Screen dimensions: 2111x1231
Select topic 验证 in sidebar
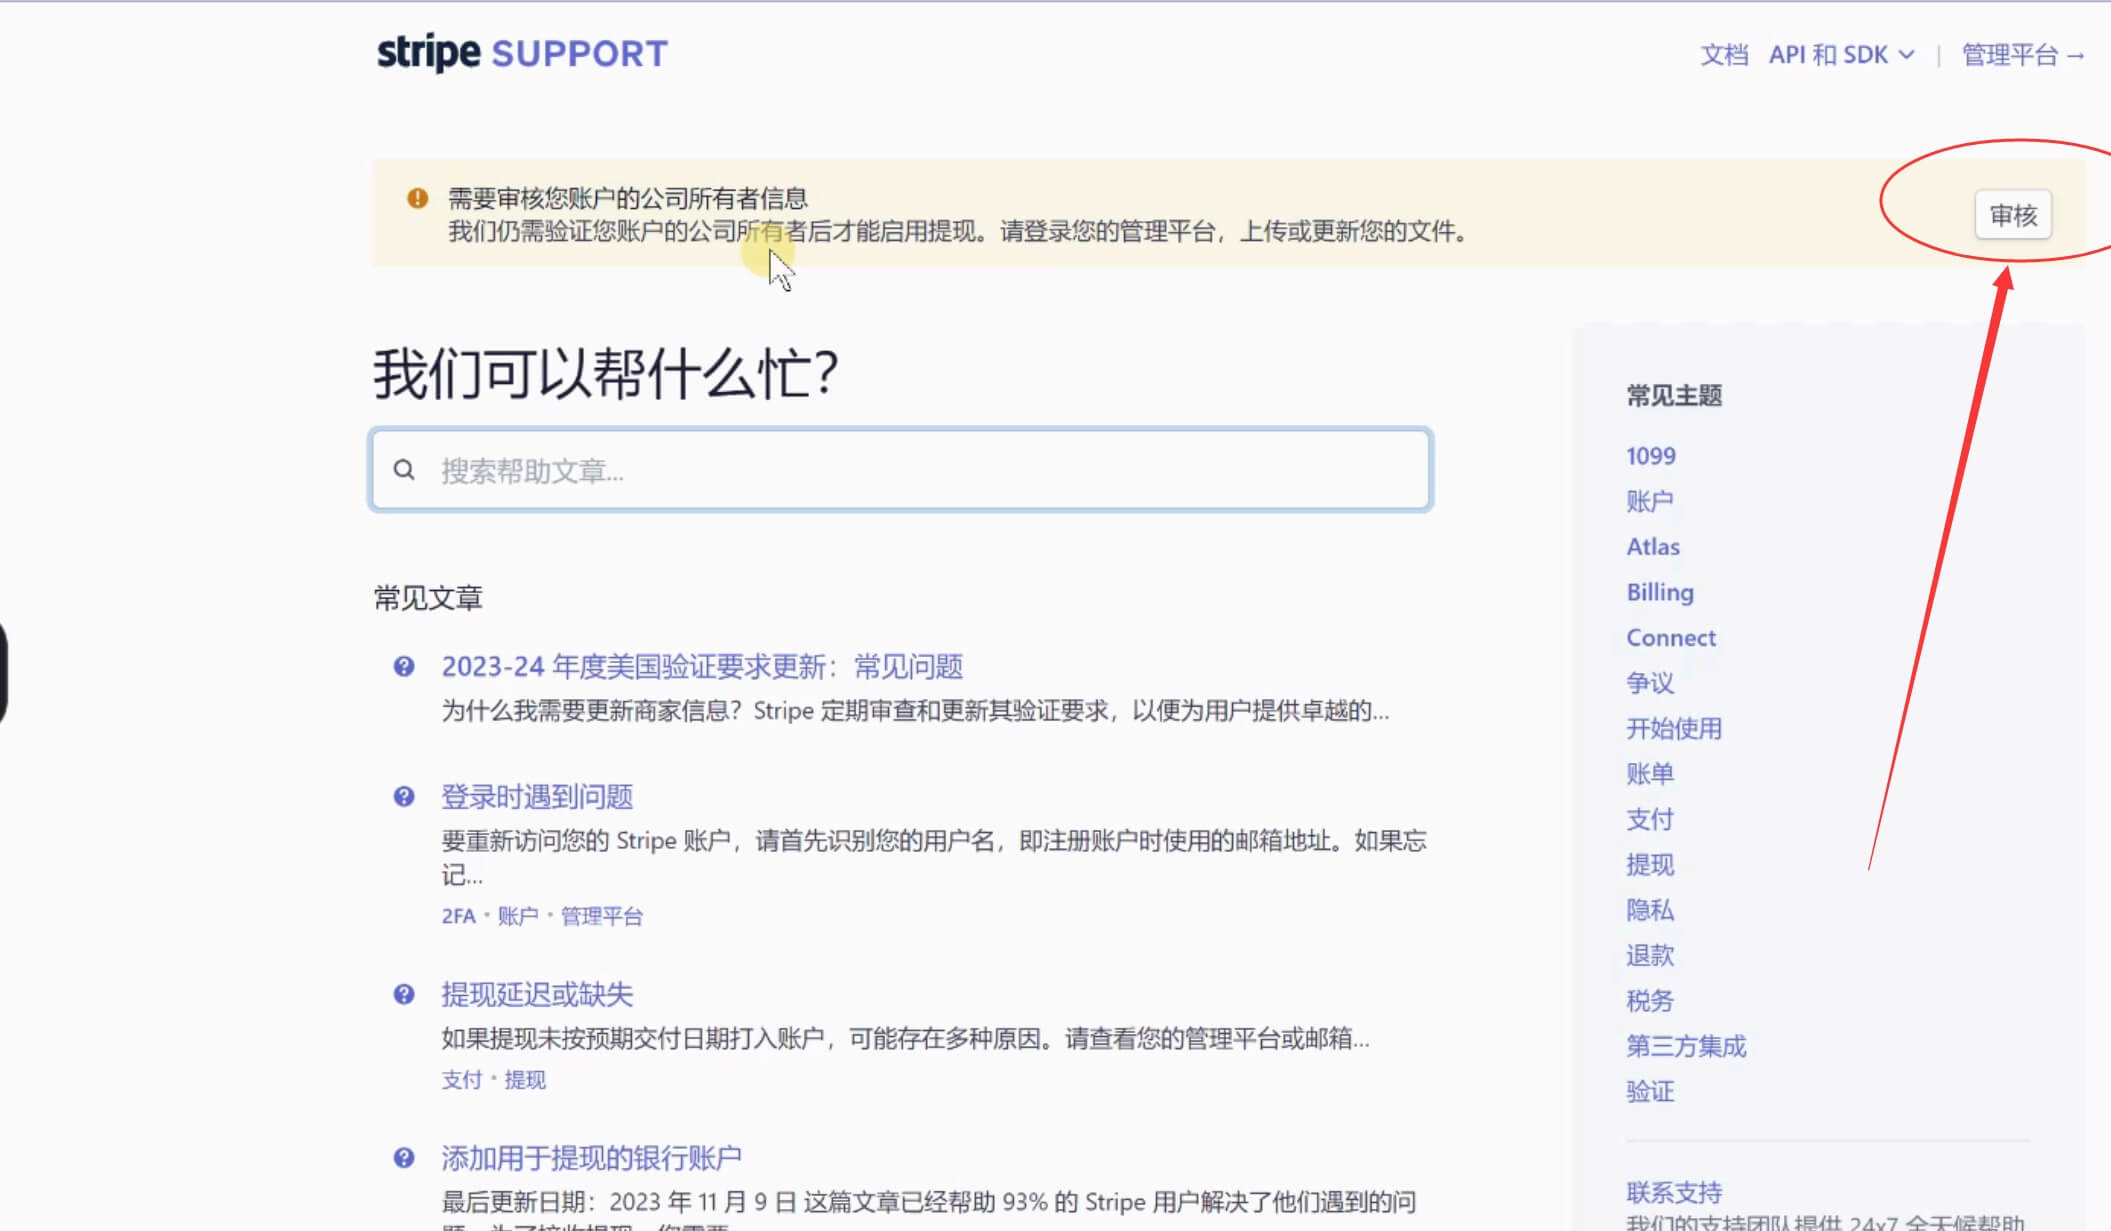(1649, 1092)
